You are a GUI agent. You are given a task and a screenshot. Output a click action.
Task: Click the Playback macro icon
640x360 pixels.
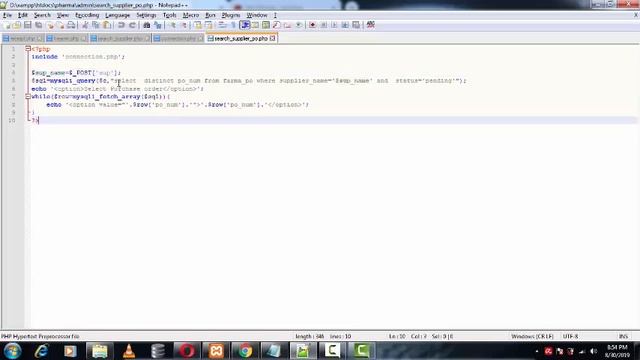(x=334, y=25)
